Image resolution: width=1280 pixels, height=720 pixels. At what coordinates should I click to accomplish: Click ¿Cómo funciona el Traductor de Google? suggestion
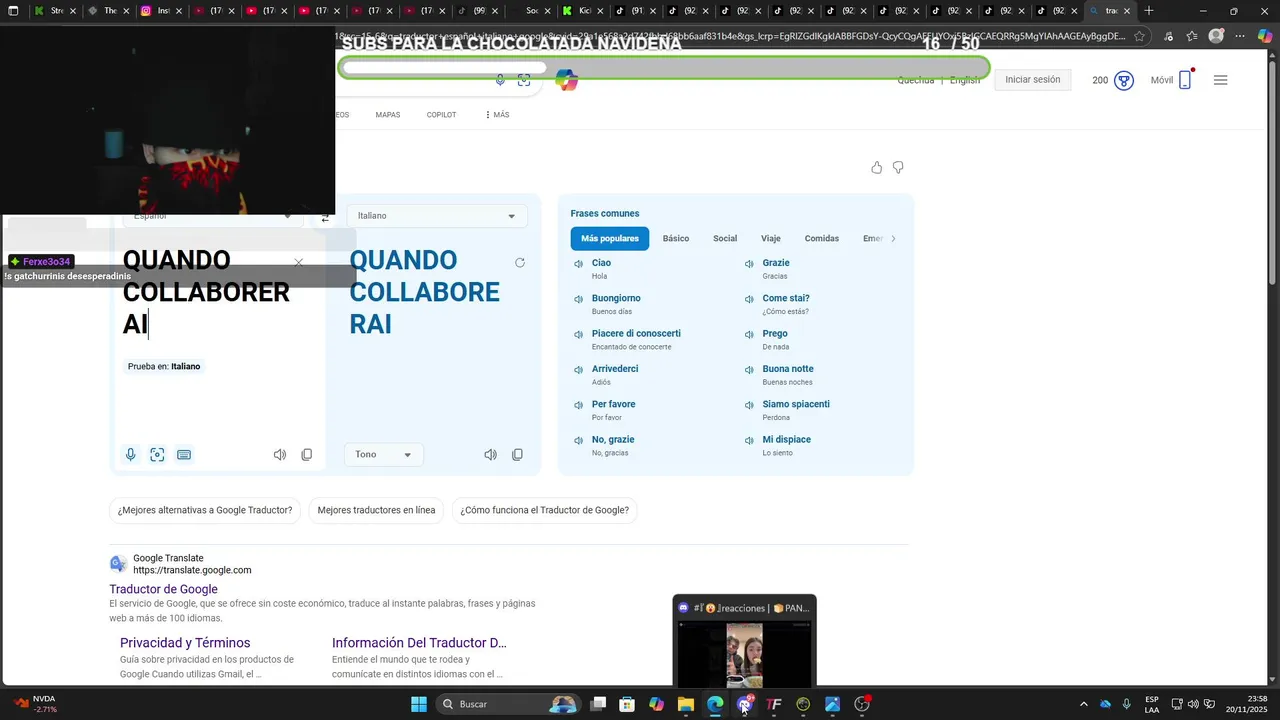coord(545,510)
